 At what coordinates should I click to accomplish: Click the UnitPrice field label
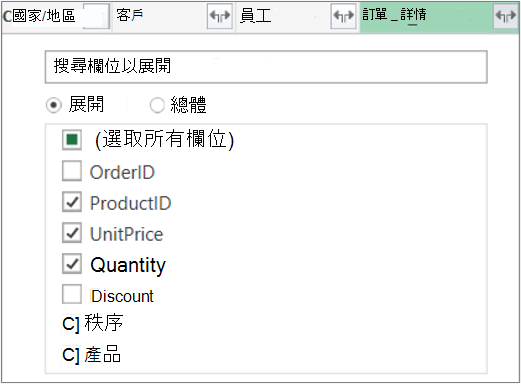click(x=127, y=234)
